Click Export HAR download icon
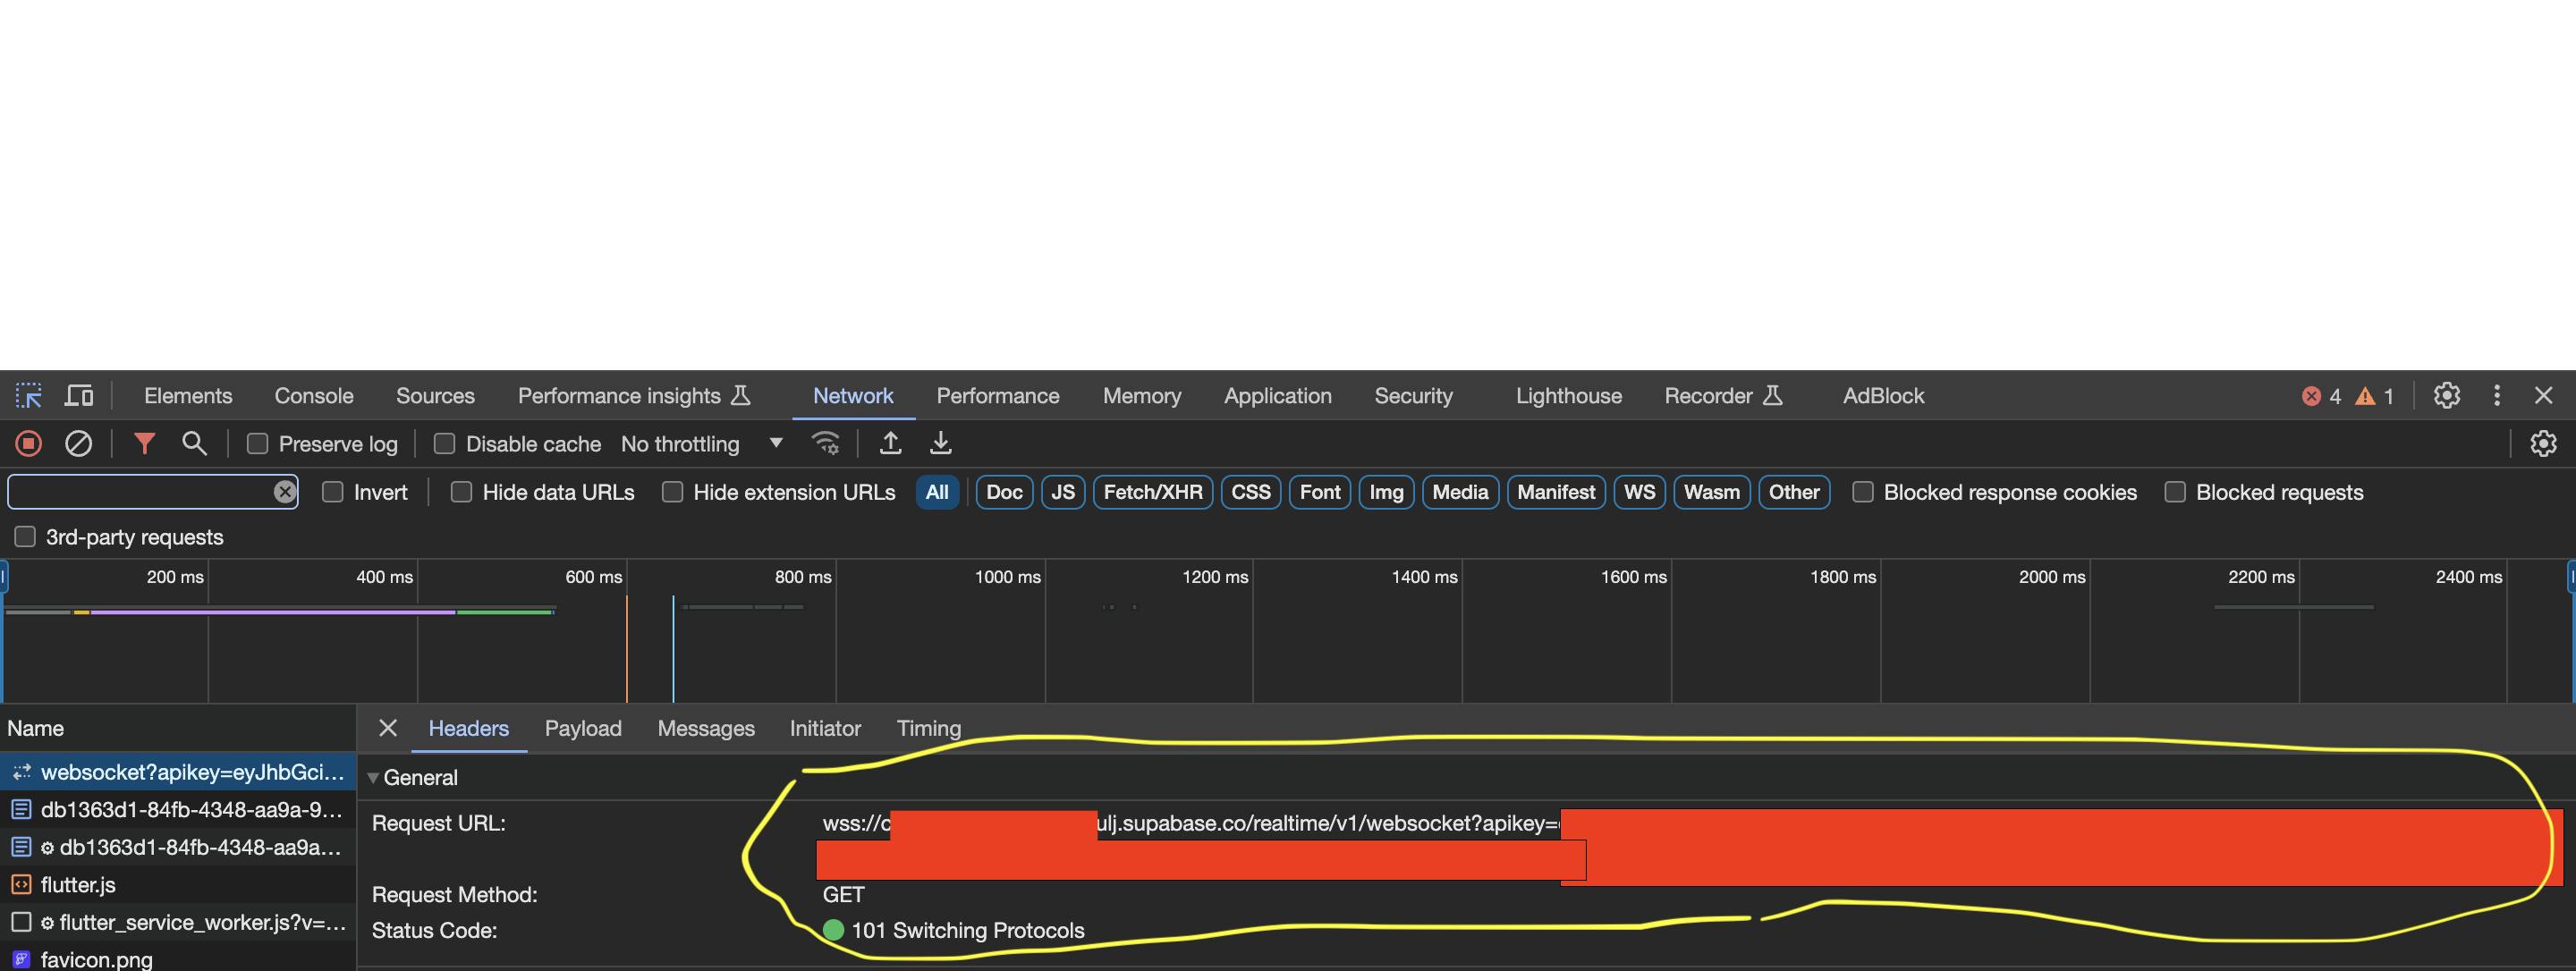 (940, 443)
